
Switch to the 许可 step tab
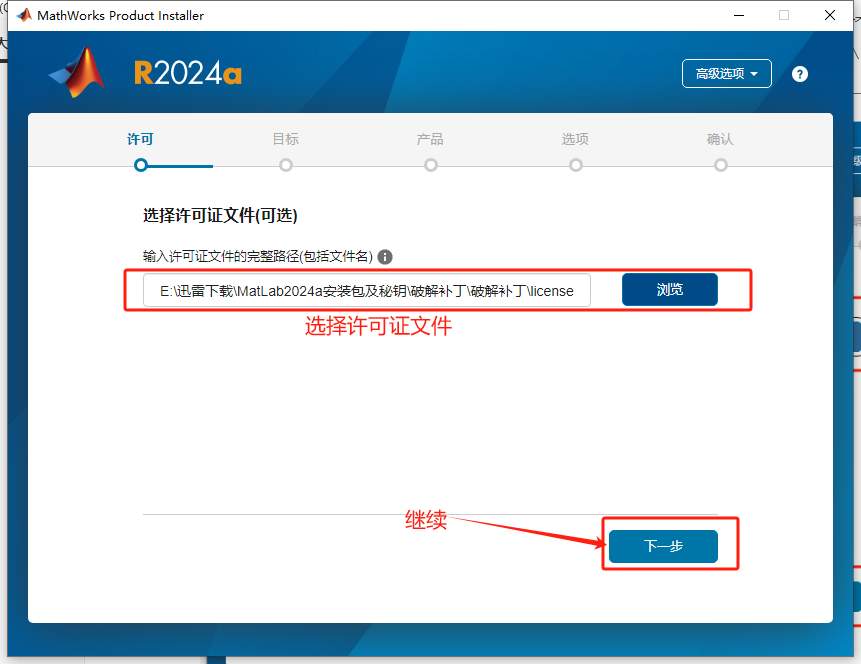(x=141, y=140)
